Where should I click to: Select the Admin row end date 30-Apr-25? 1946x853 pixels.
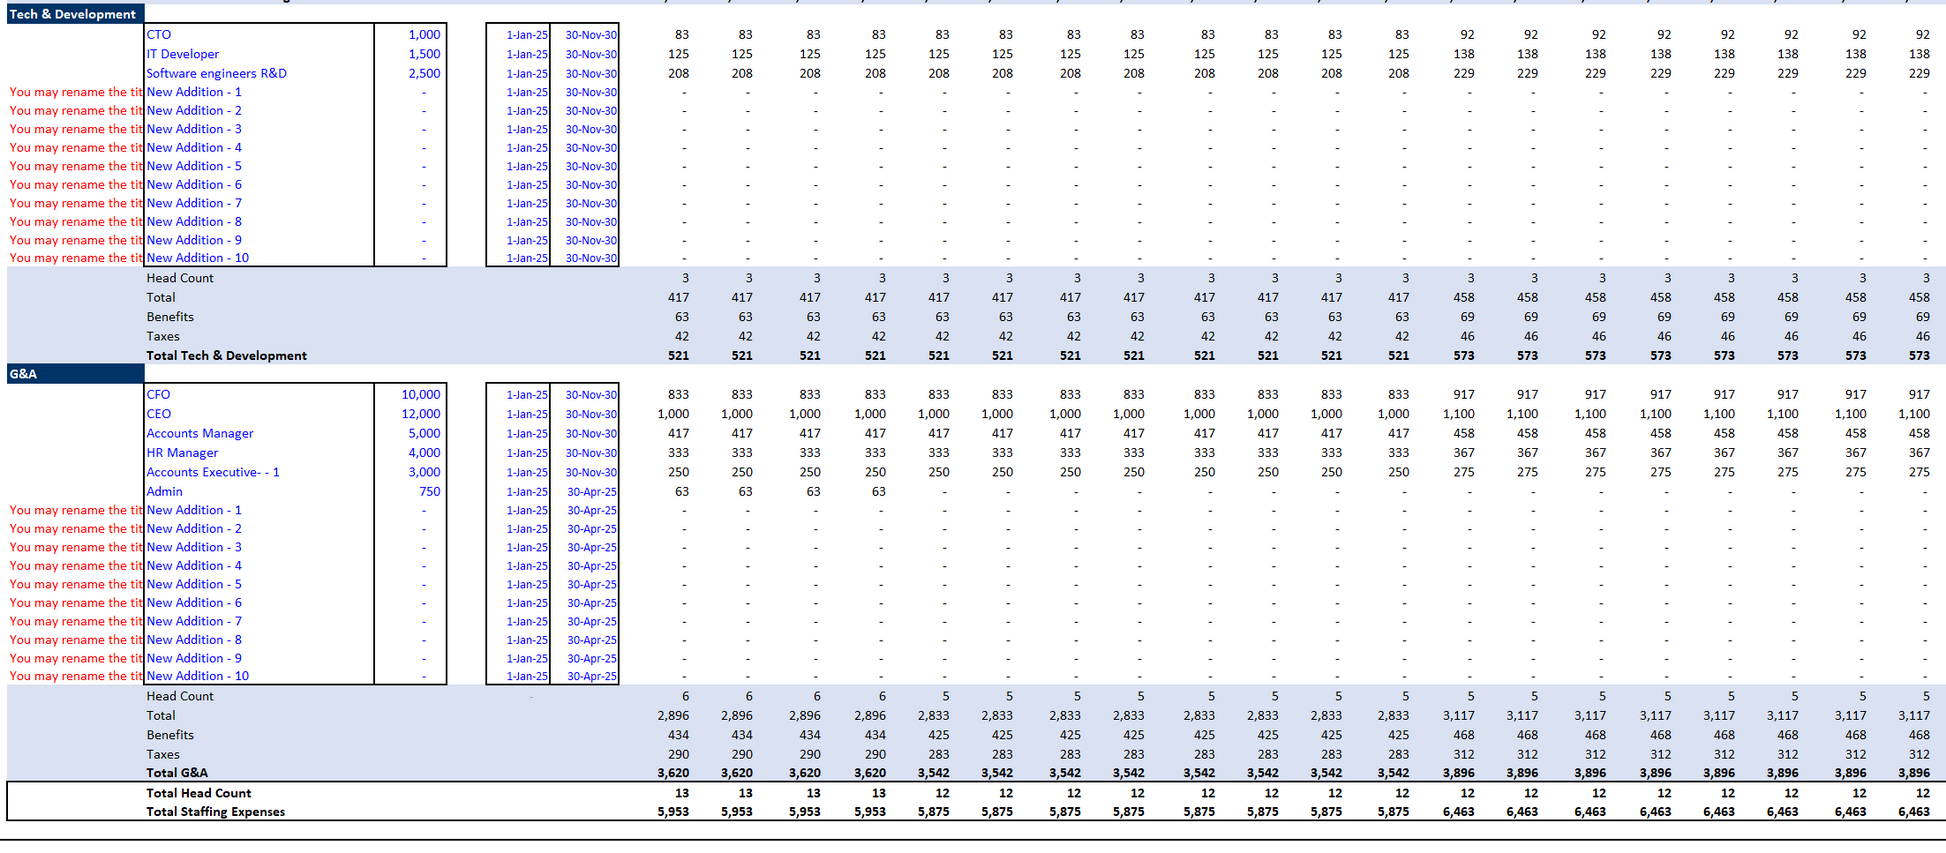591,492
